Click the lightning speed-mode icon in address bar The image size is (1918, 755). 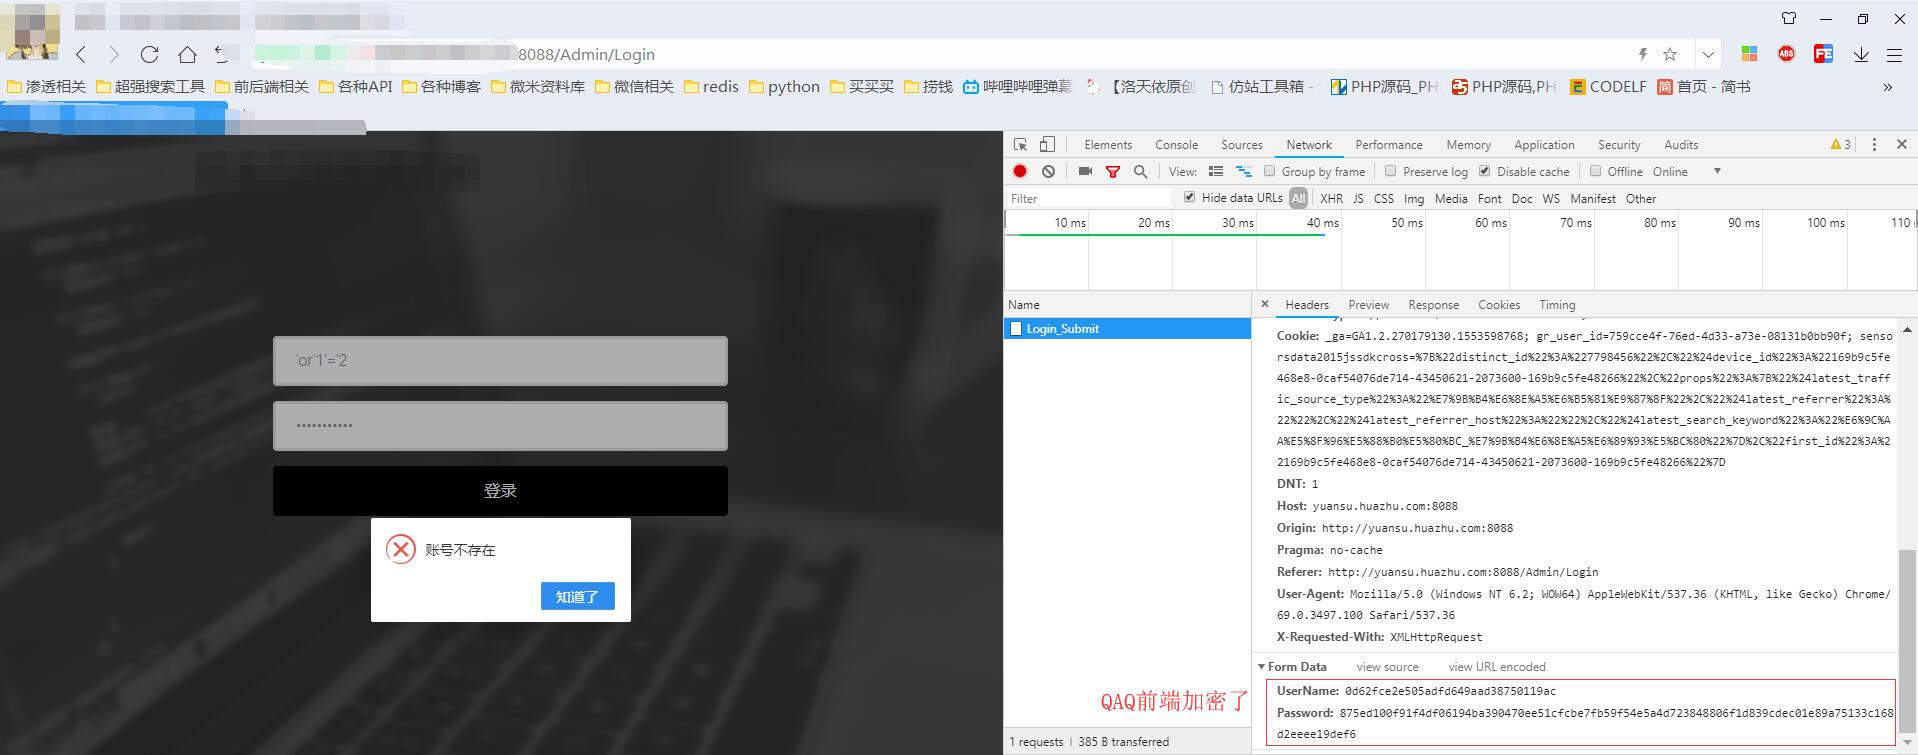[1642, 54]
